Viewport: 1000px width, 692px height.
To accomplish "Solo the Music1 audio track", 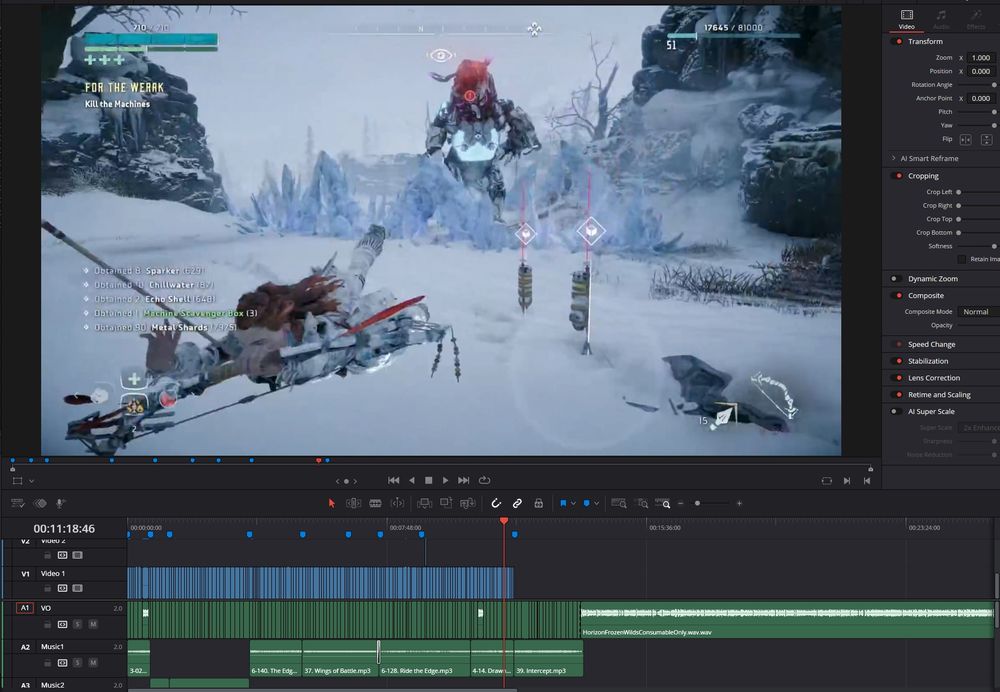I will (78, 663).
